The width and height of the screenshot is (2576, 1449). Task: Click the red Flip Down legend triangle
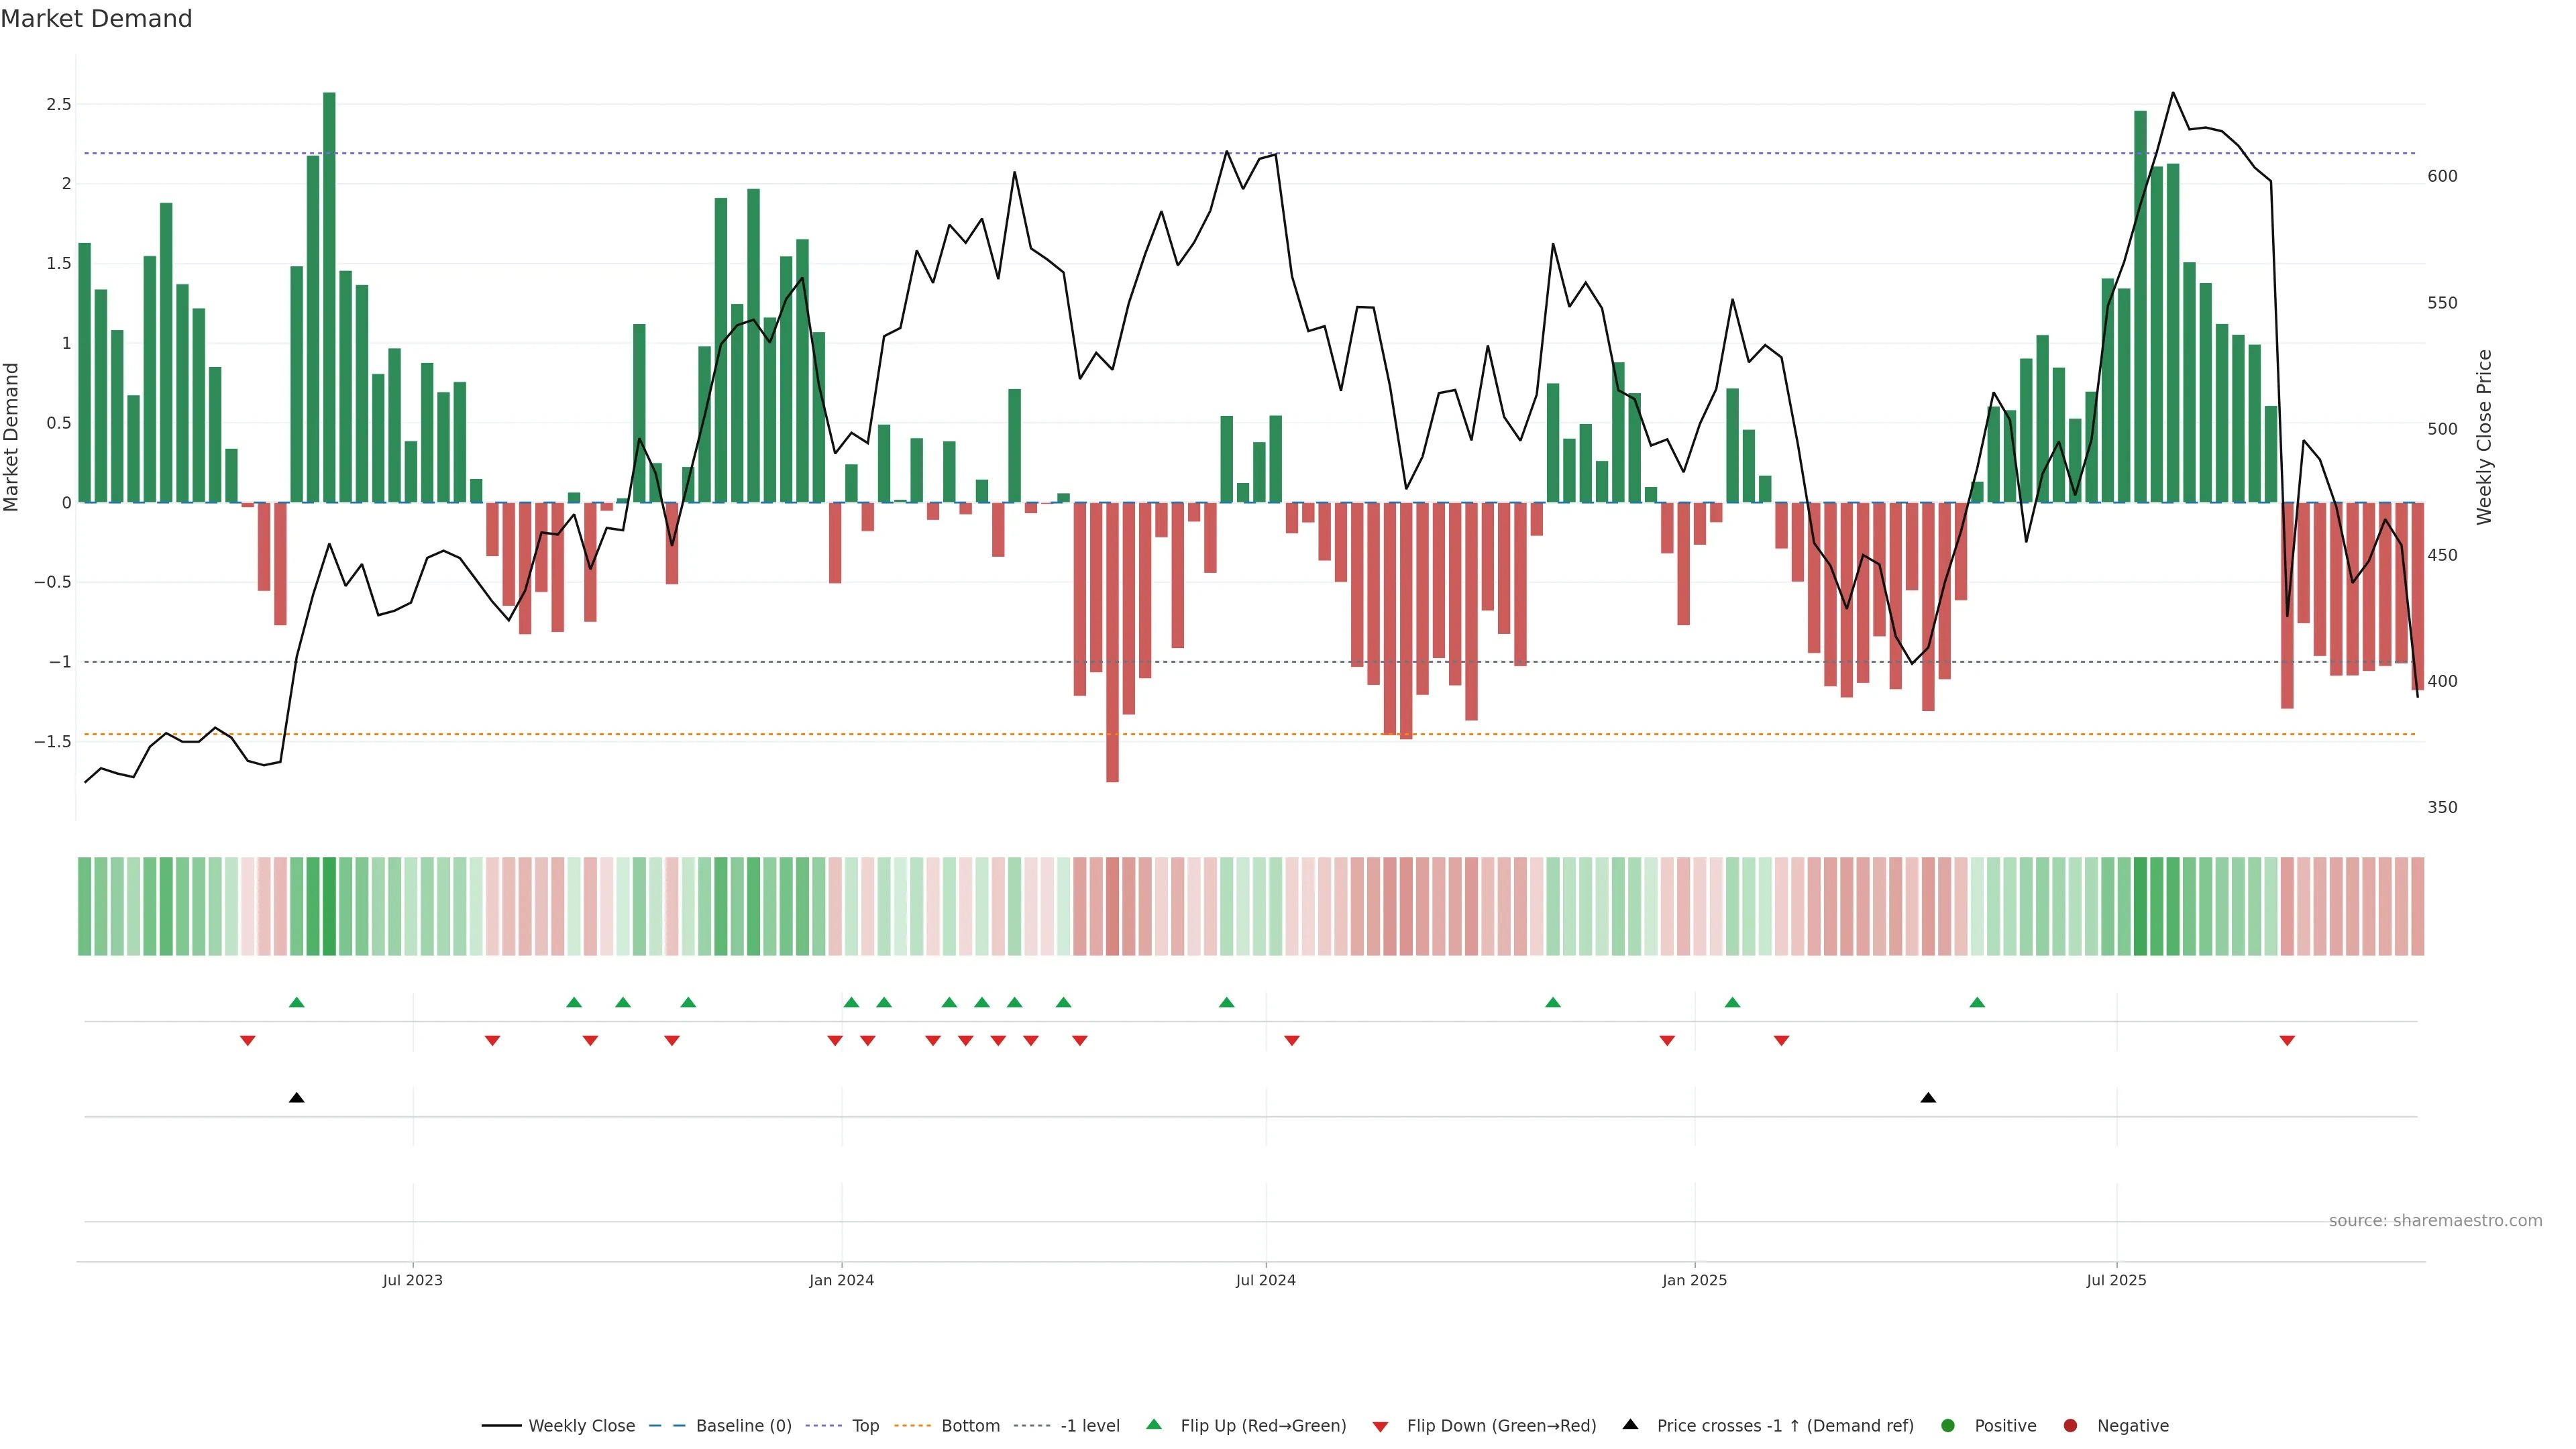pyautogui.click(x=1380, y=1426)
